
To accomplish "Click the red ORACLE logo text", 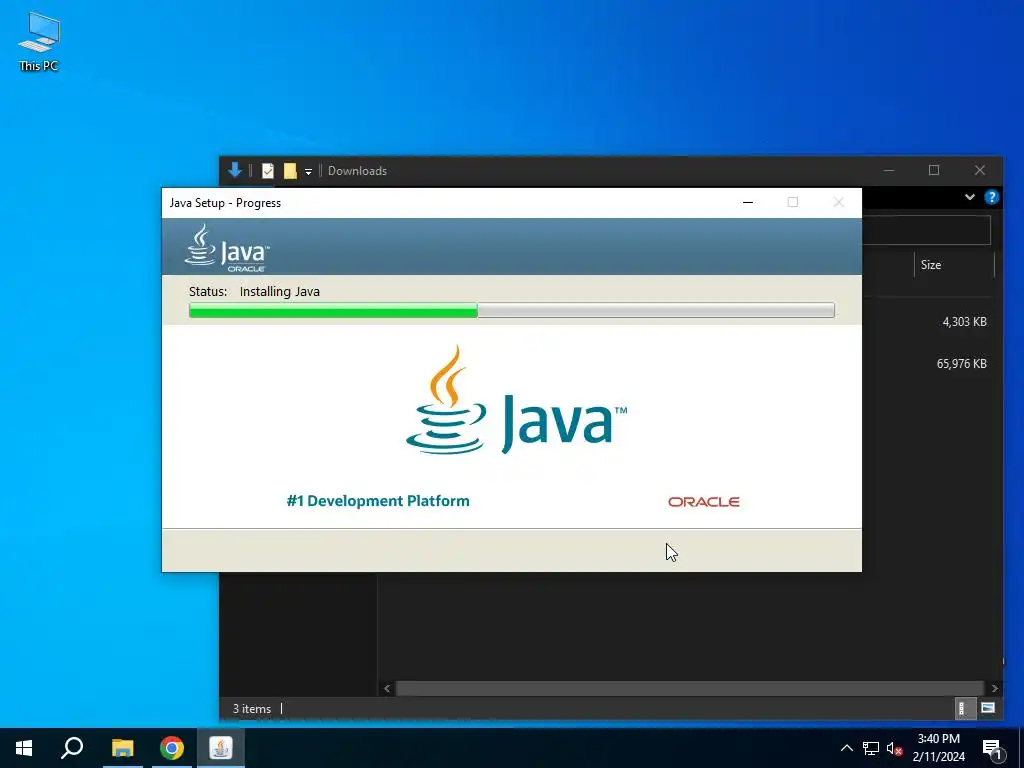I will [x=703, y=502].
